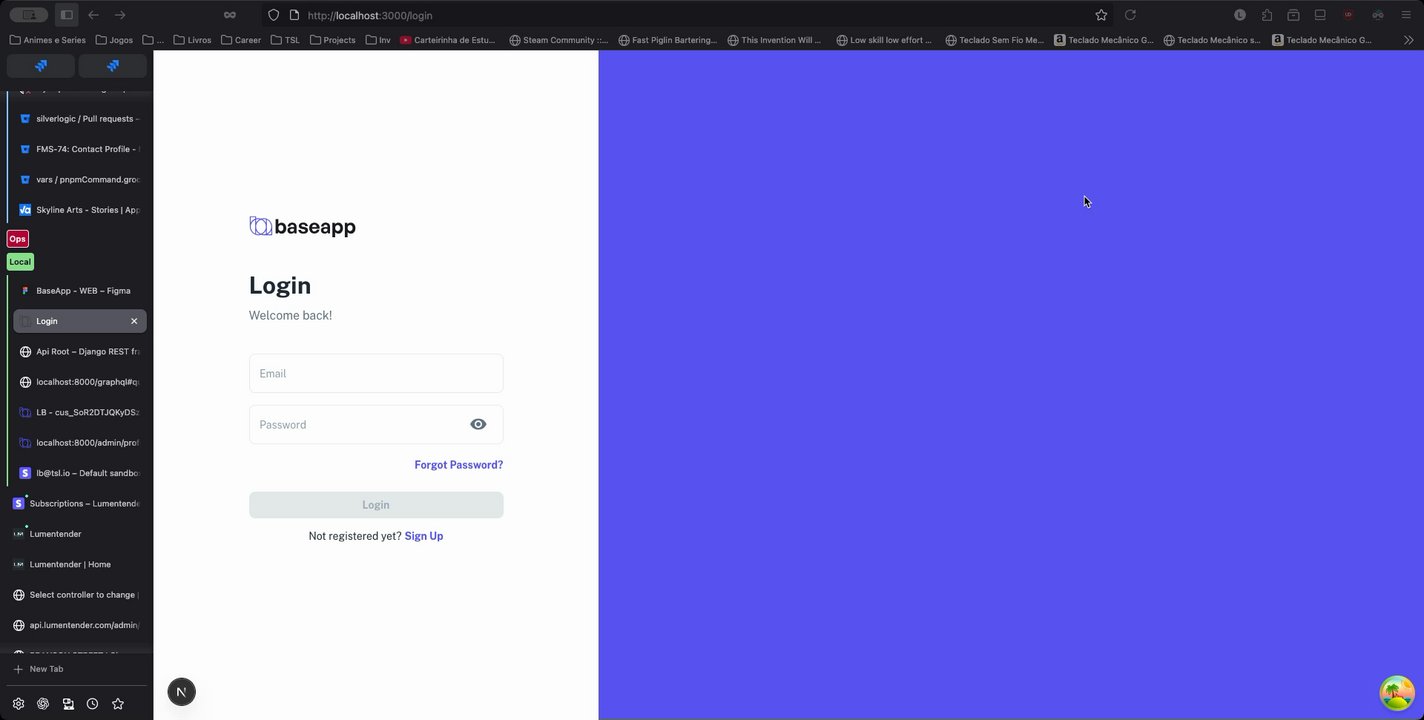This screenshot has width=1424, height=720.
Task: Open the Firefox hamburger application menu
Action: click(x=1406, y=15)
